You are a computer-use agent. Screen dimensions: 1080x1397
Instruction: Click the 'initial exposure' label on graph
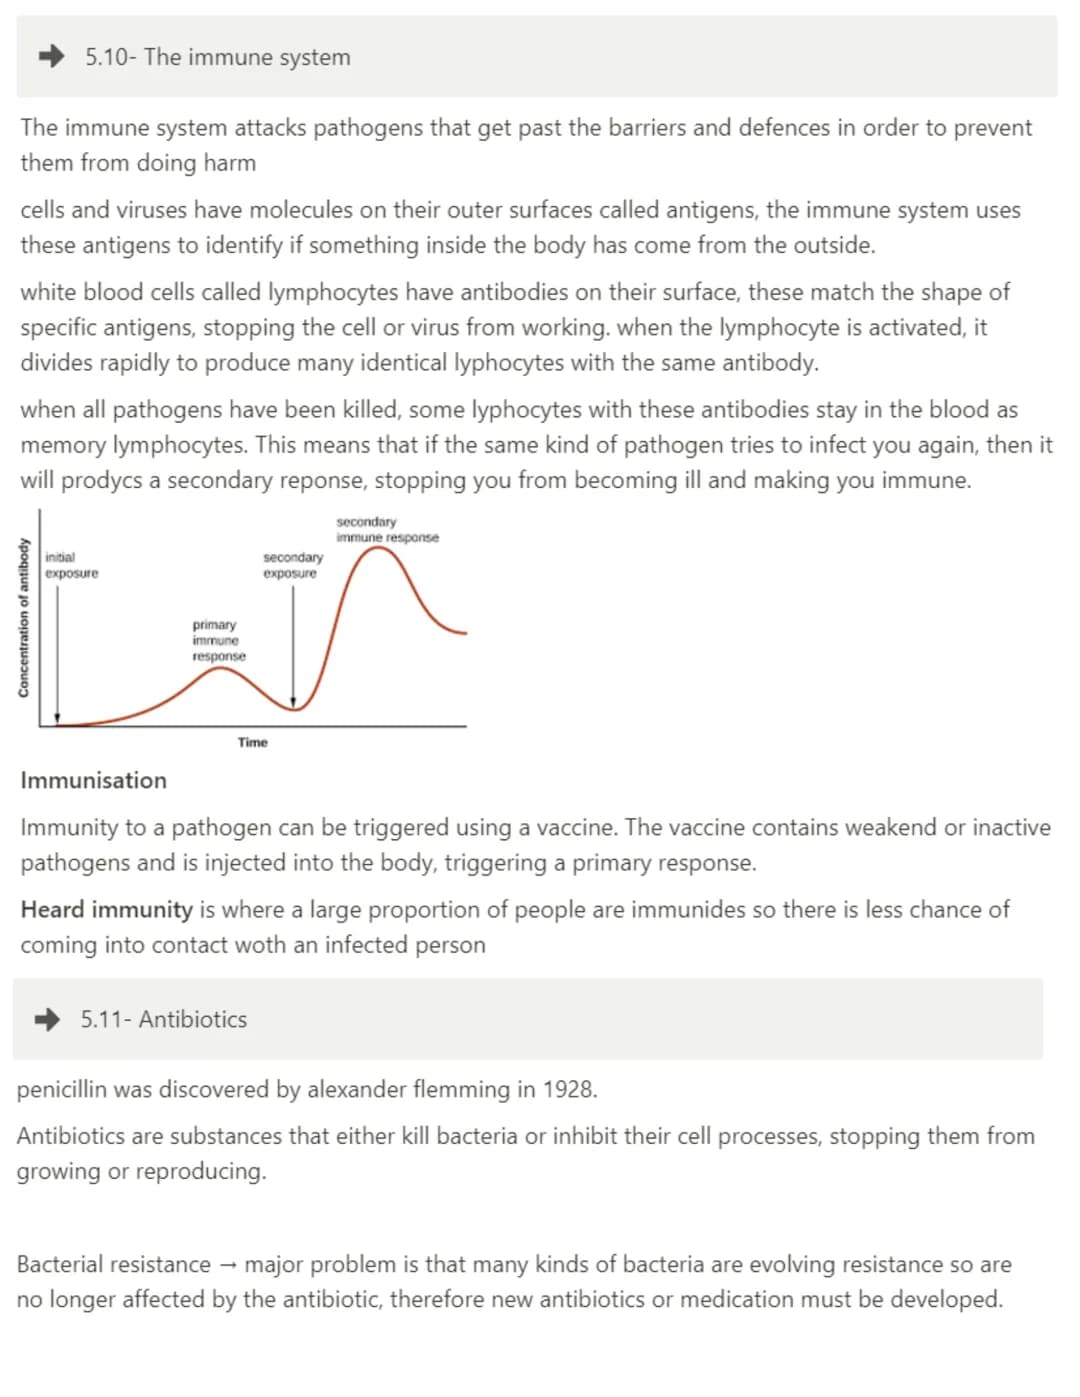pos(72,565)
